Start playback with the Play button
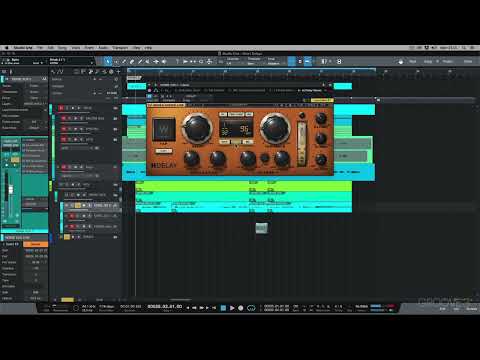 click(232, 308)
